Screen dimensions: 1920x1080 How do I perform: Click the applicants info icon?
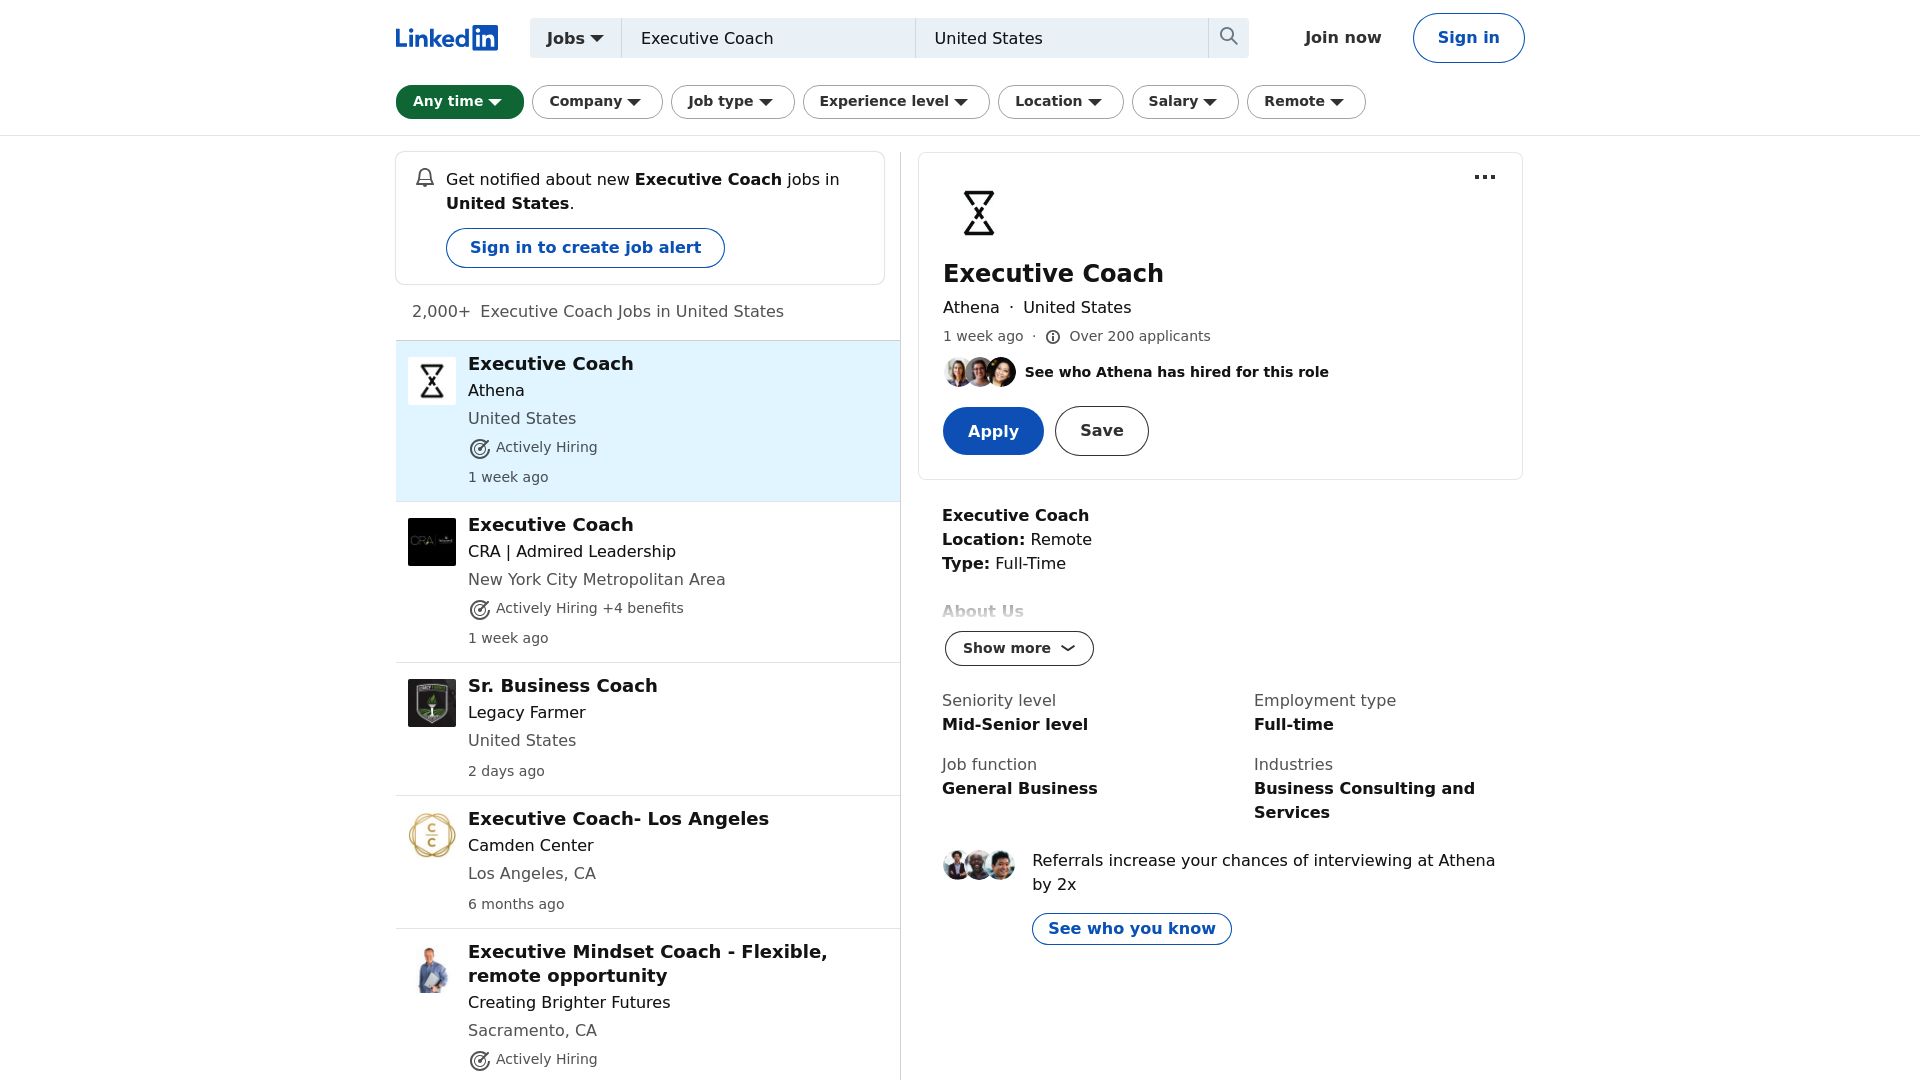coord(1052,337)
